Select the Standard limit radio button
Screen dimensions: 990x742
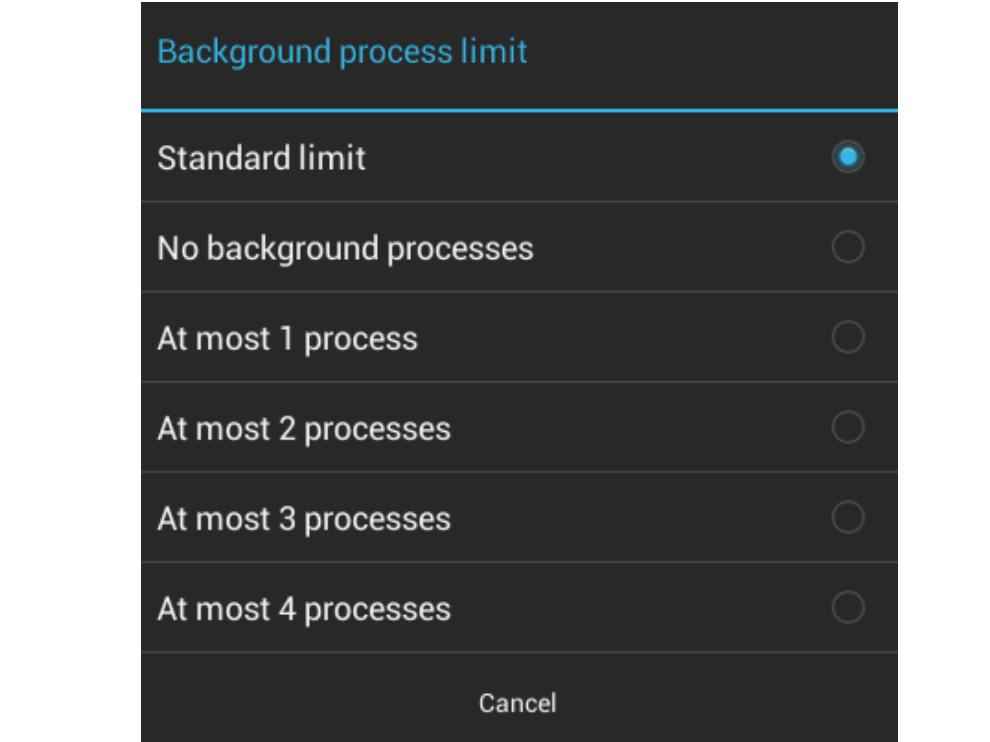pos(847,157)
